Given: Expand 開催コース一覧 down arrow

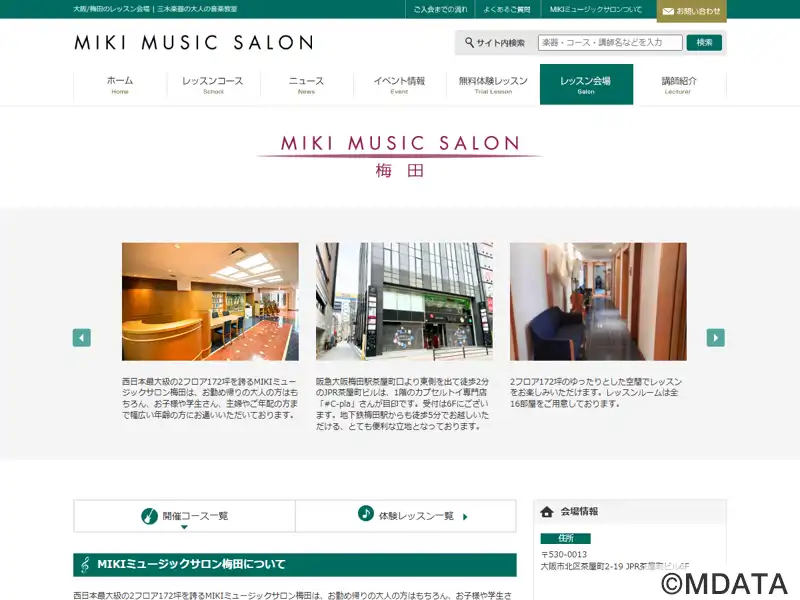Looking at the screenshot, I should (184, 527).
